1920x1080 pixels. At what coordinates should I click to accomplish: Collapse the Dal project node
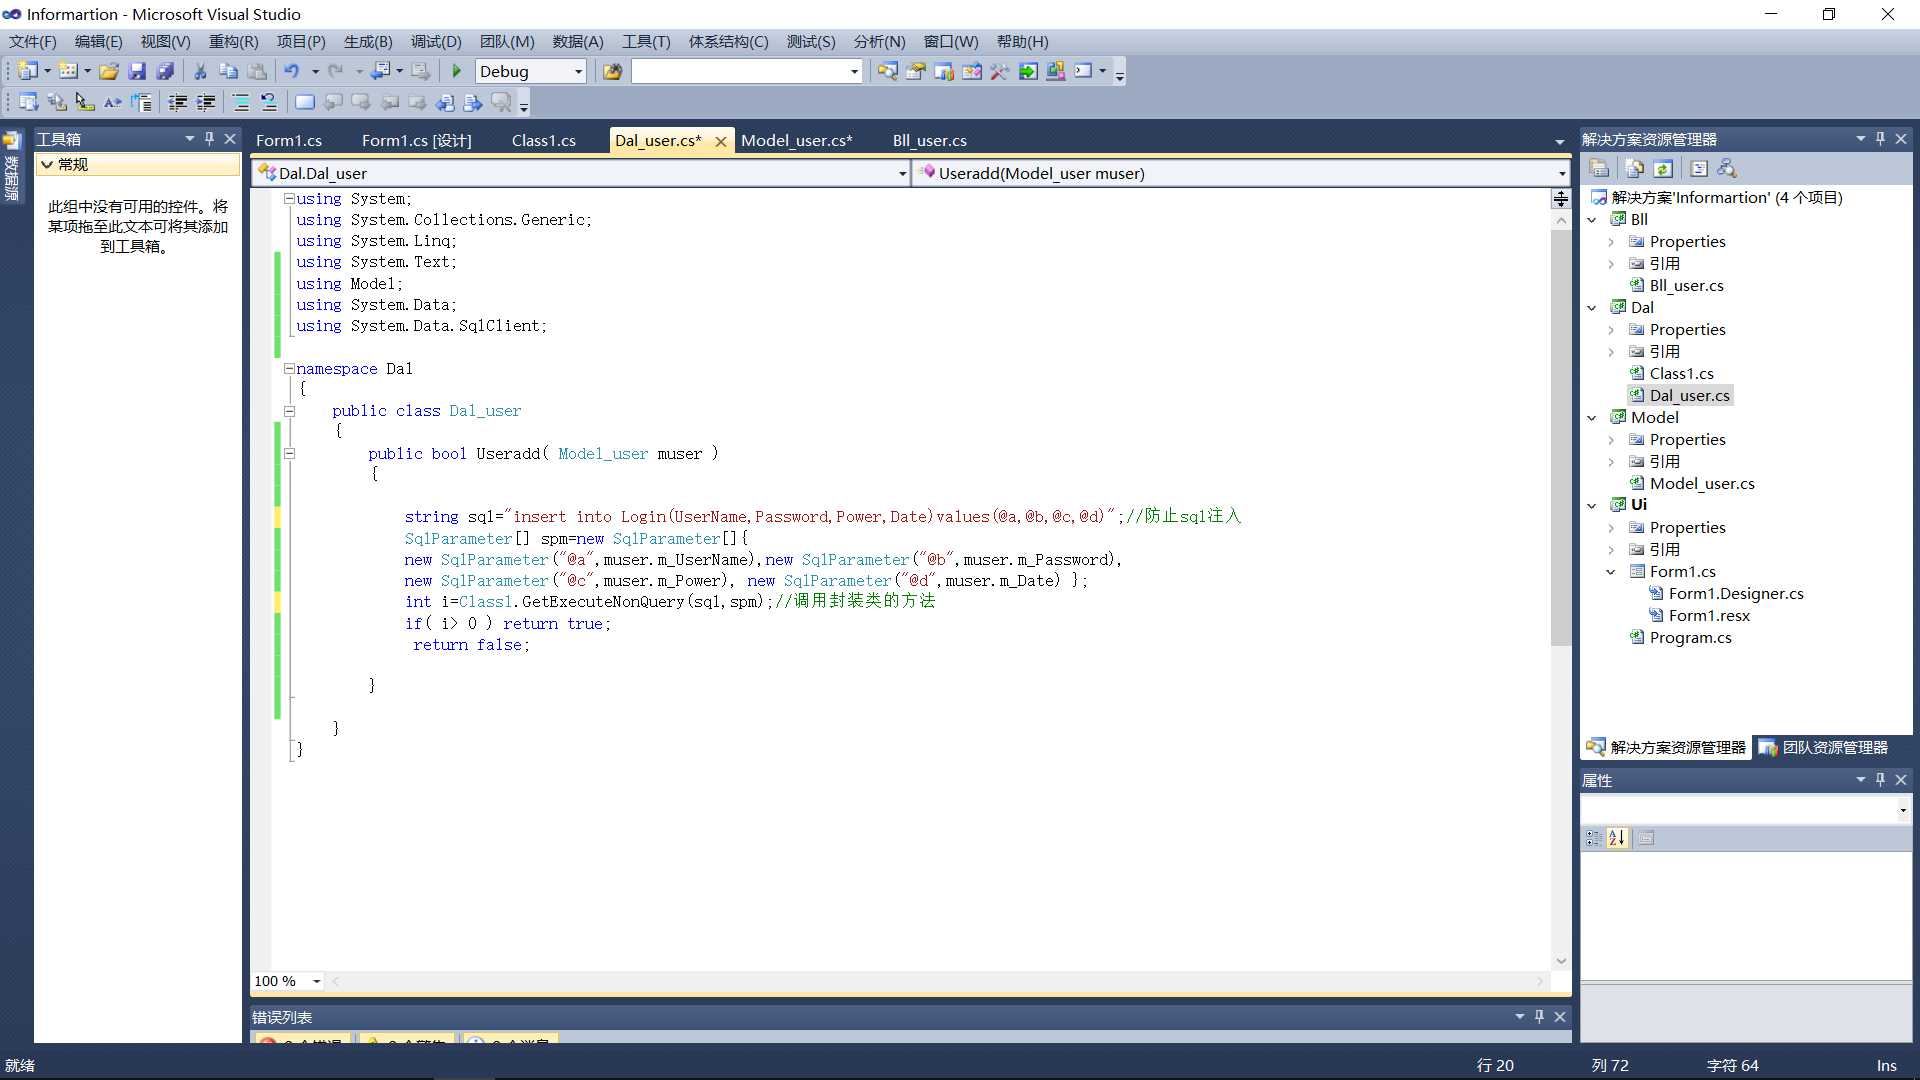[1592, 308]
